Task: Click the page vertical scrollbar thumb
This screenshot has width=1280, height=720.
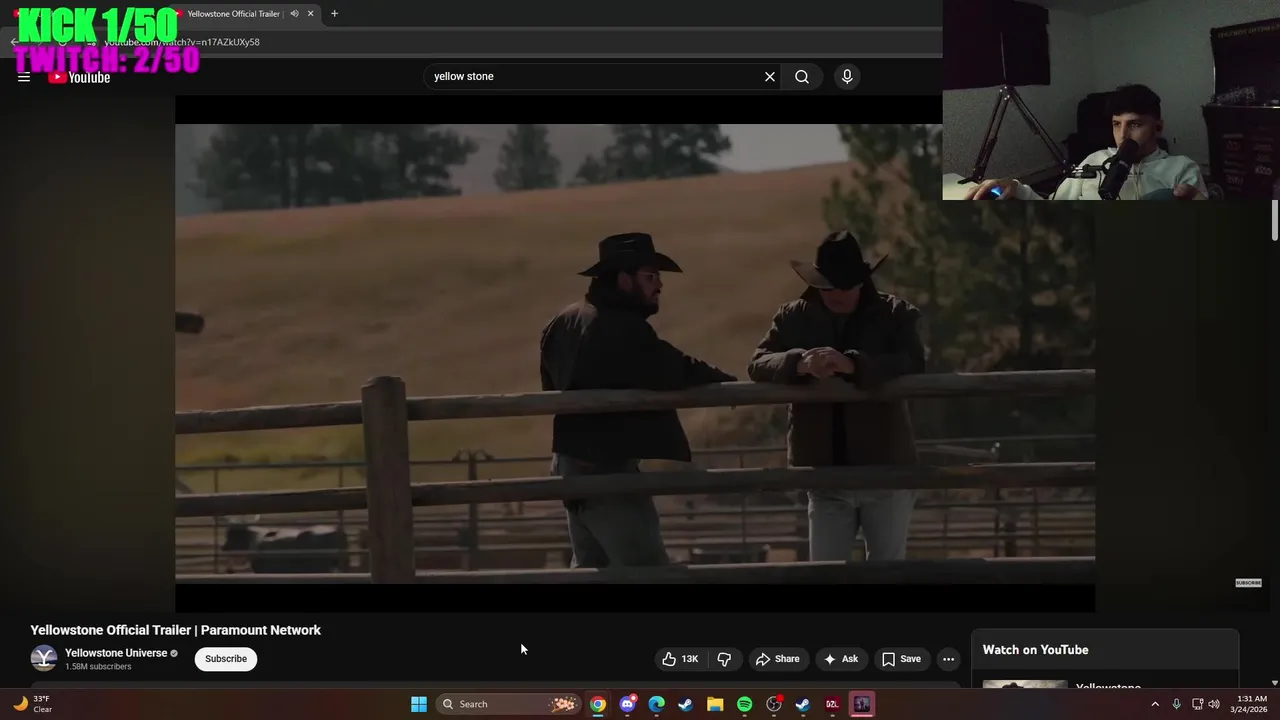Action: (x=1275, y=220)
